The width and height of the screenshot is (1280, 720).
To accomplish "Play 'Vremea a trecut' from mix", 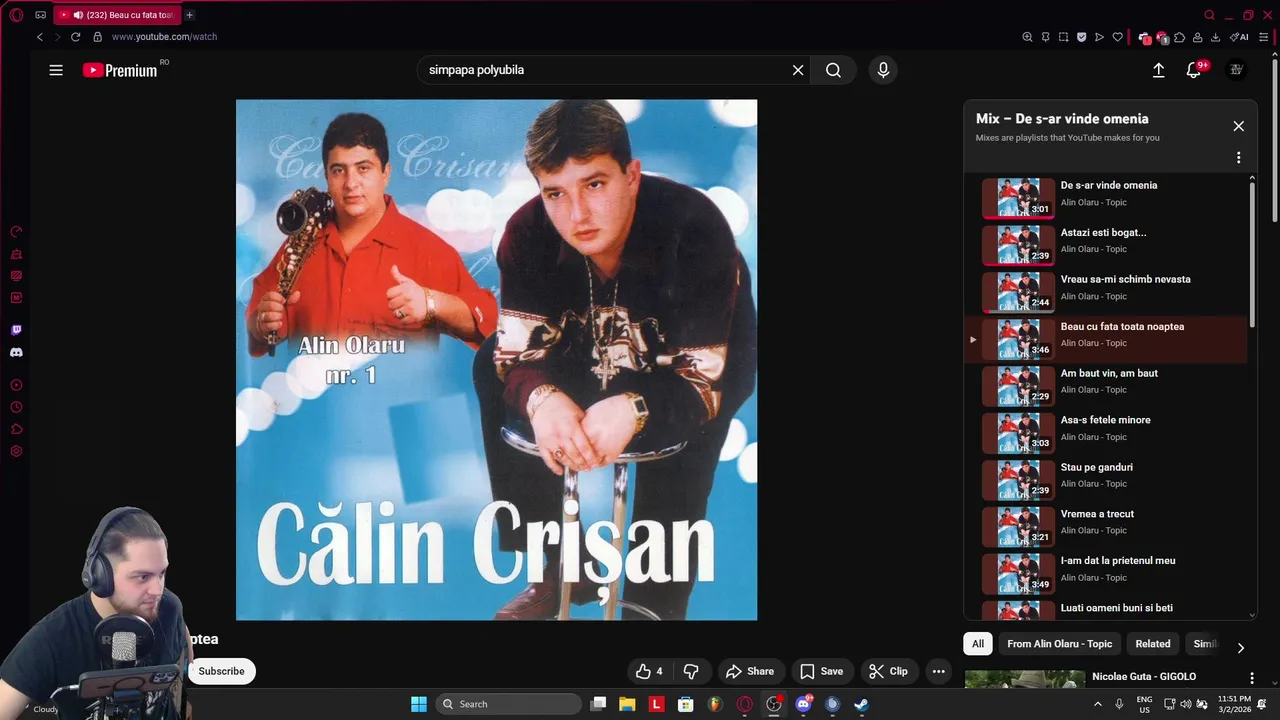I will pos(1108,526).
